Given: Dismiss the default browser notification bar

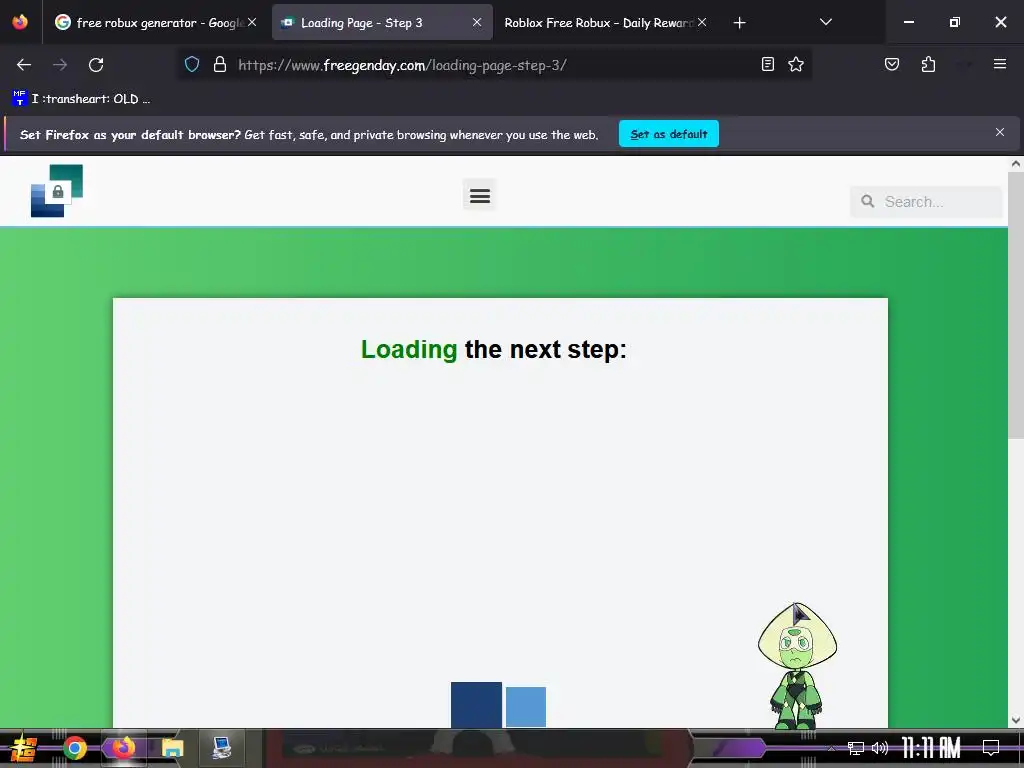Looking at the screenshot, I should click(999, 133).
